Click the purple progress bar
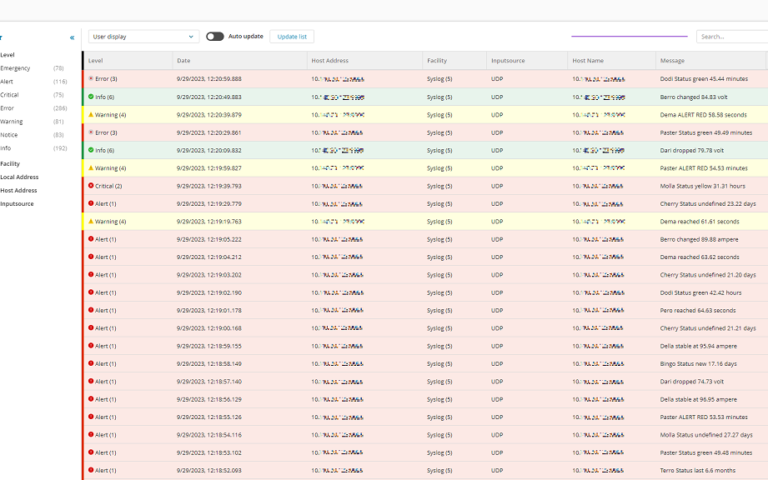This screenshot has height=480, width=768. [628, 36]
